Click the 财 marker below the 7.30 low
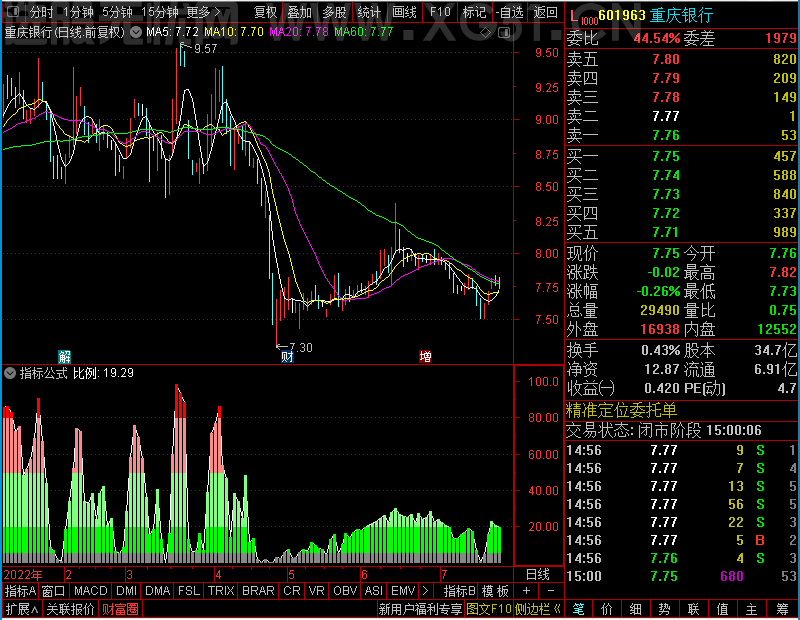 [287, 356]
